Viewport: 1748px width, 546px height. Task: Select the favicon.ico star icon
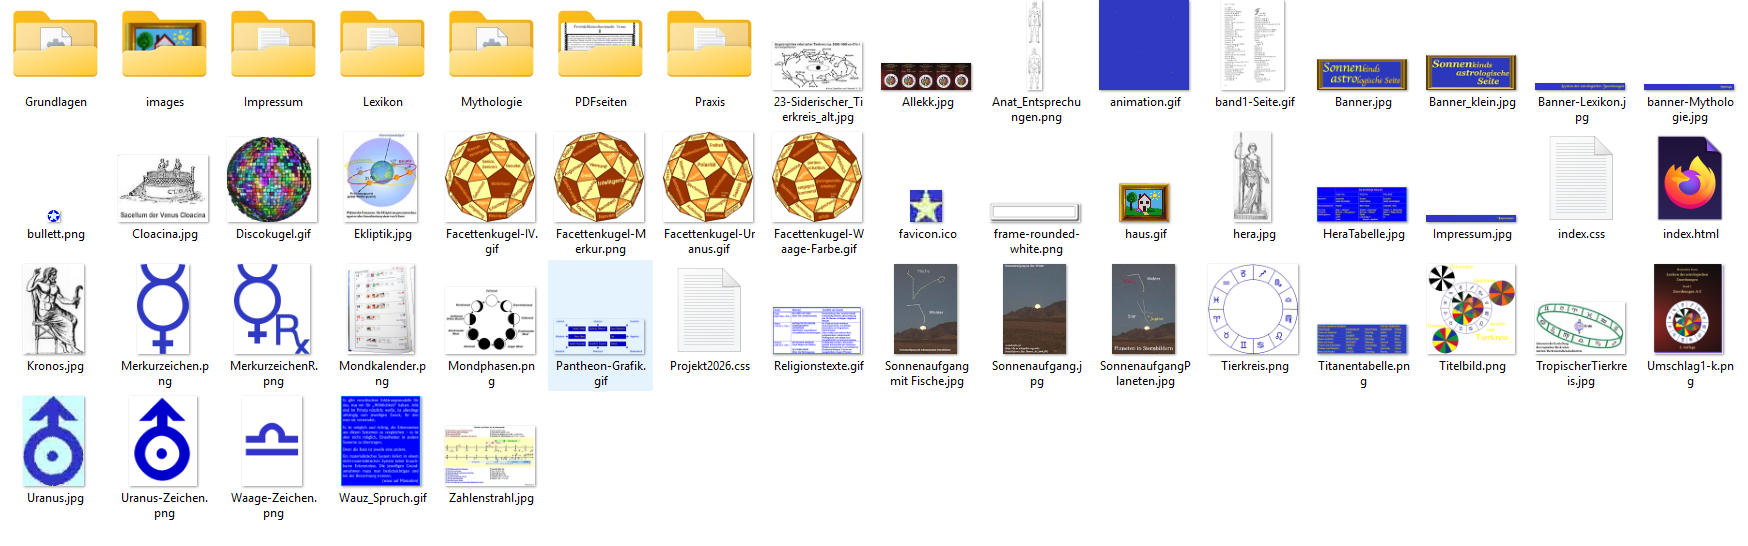[x=926, y=206]
